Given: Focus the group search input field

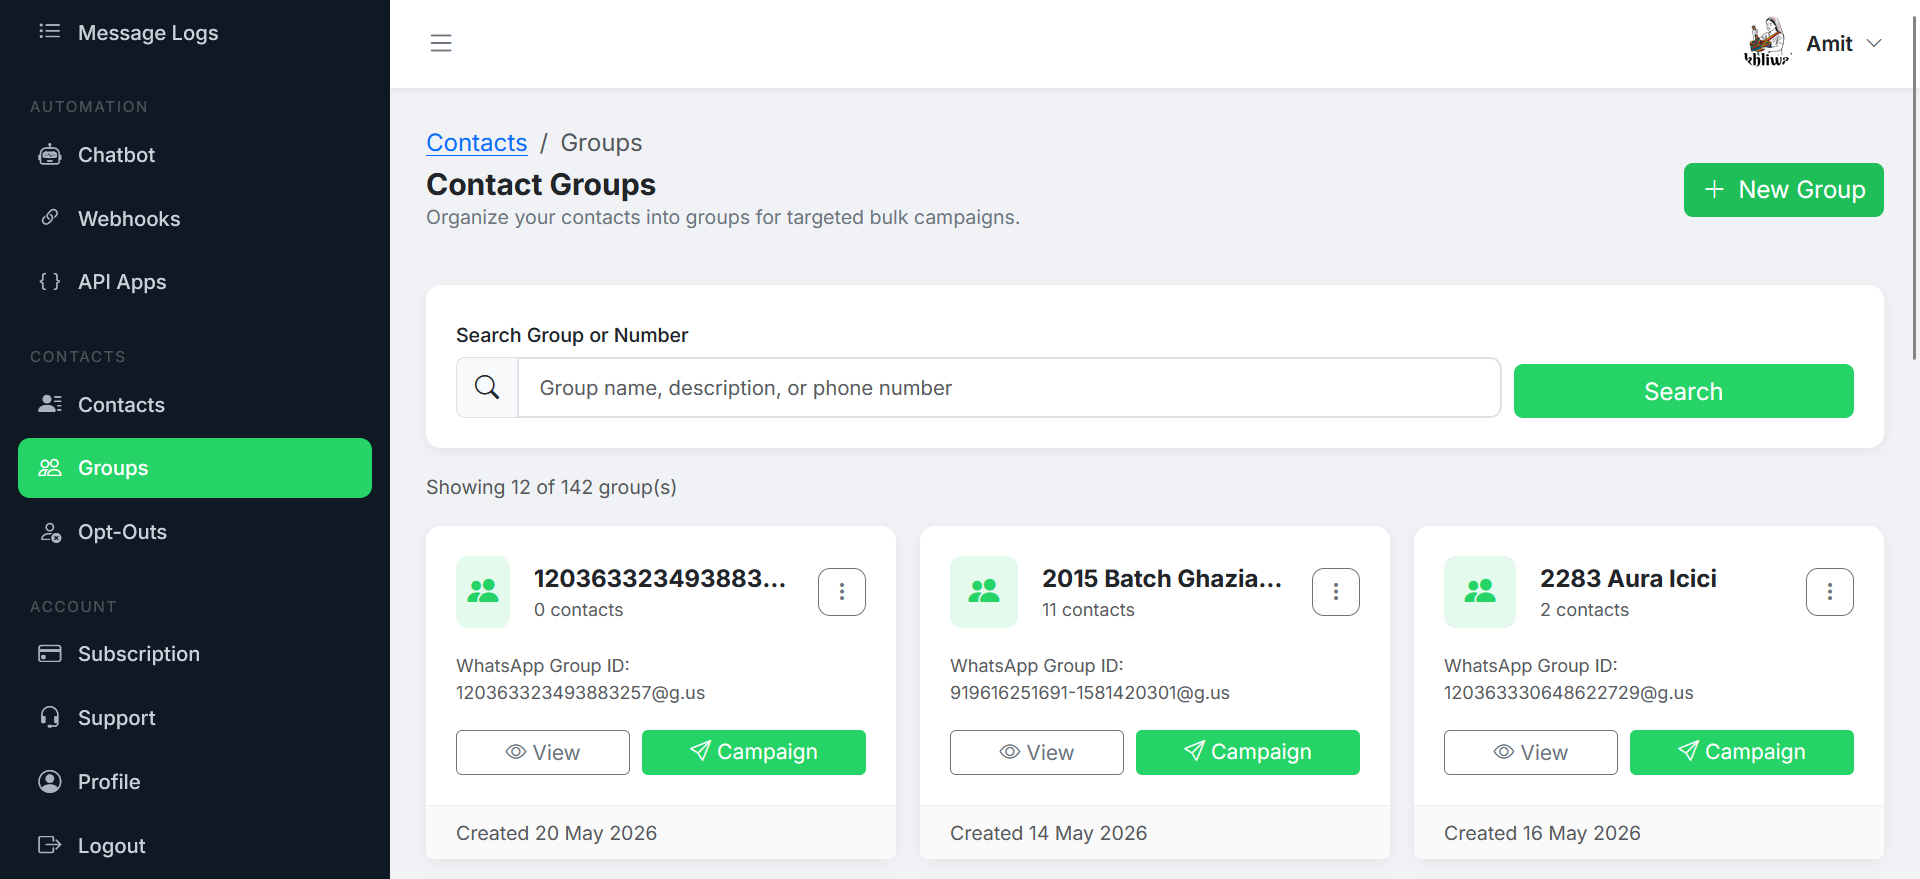Looking at the screenshot, I should (x=1009, y=388).
